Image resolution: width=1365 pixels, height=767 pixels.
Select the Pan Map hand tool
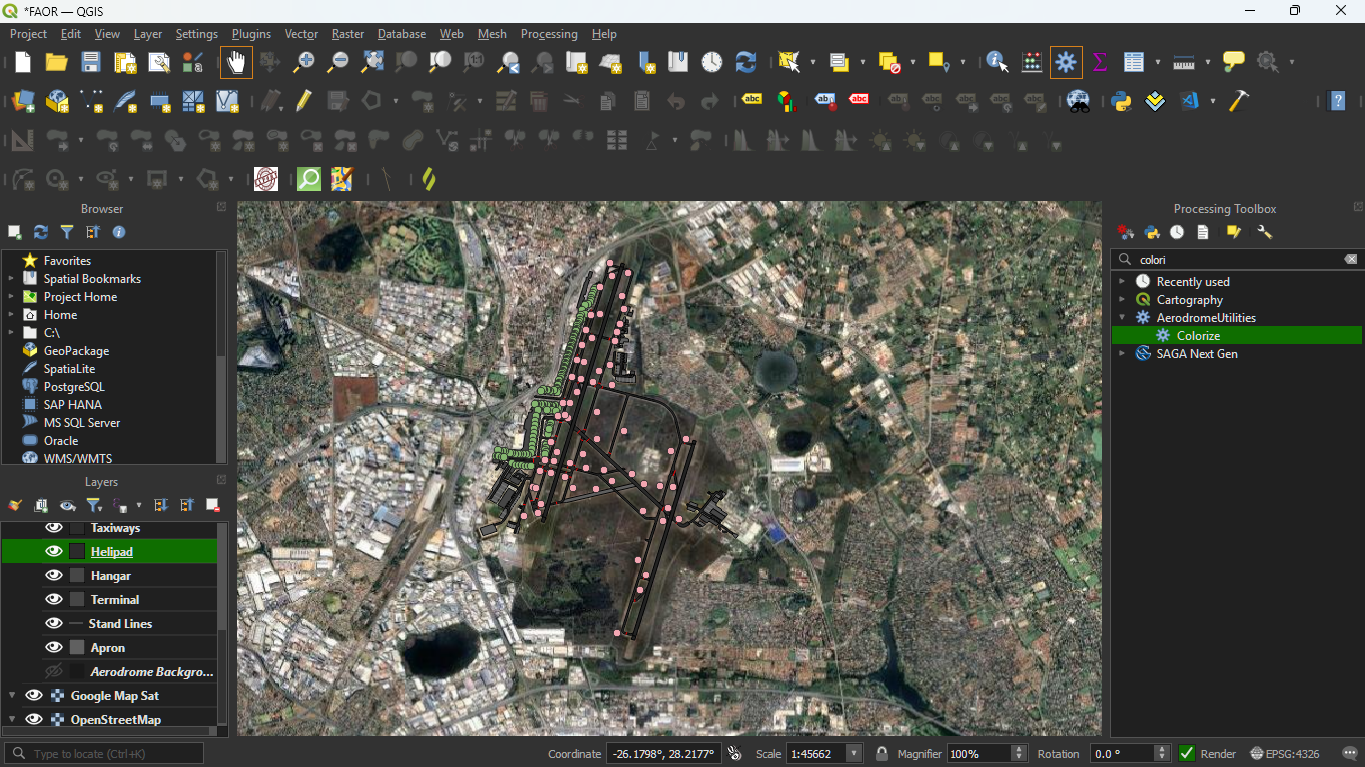point(236,62)
